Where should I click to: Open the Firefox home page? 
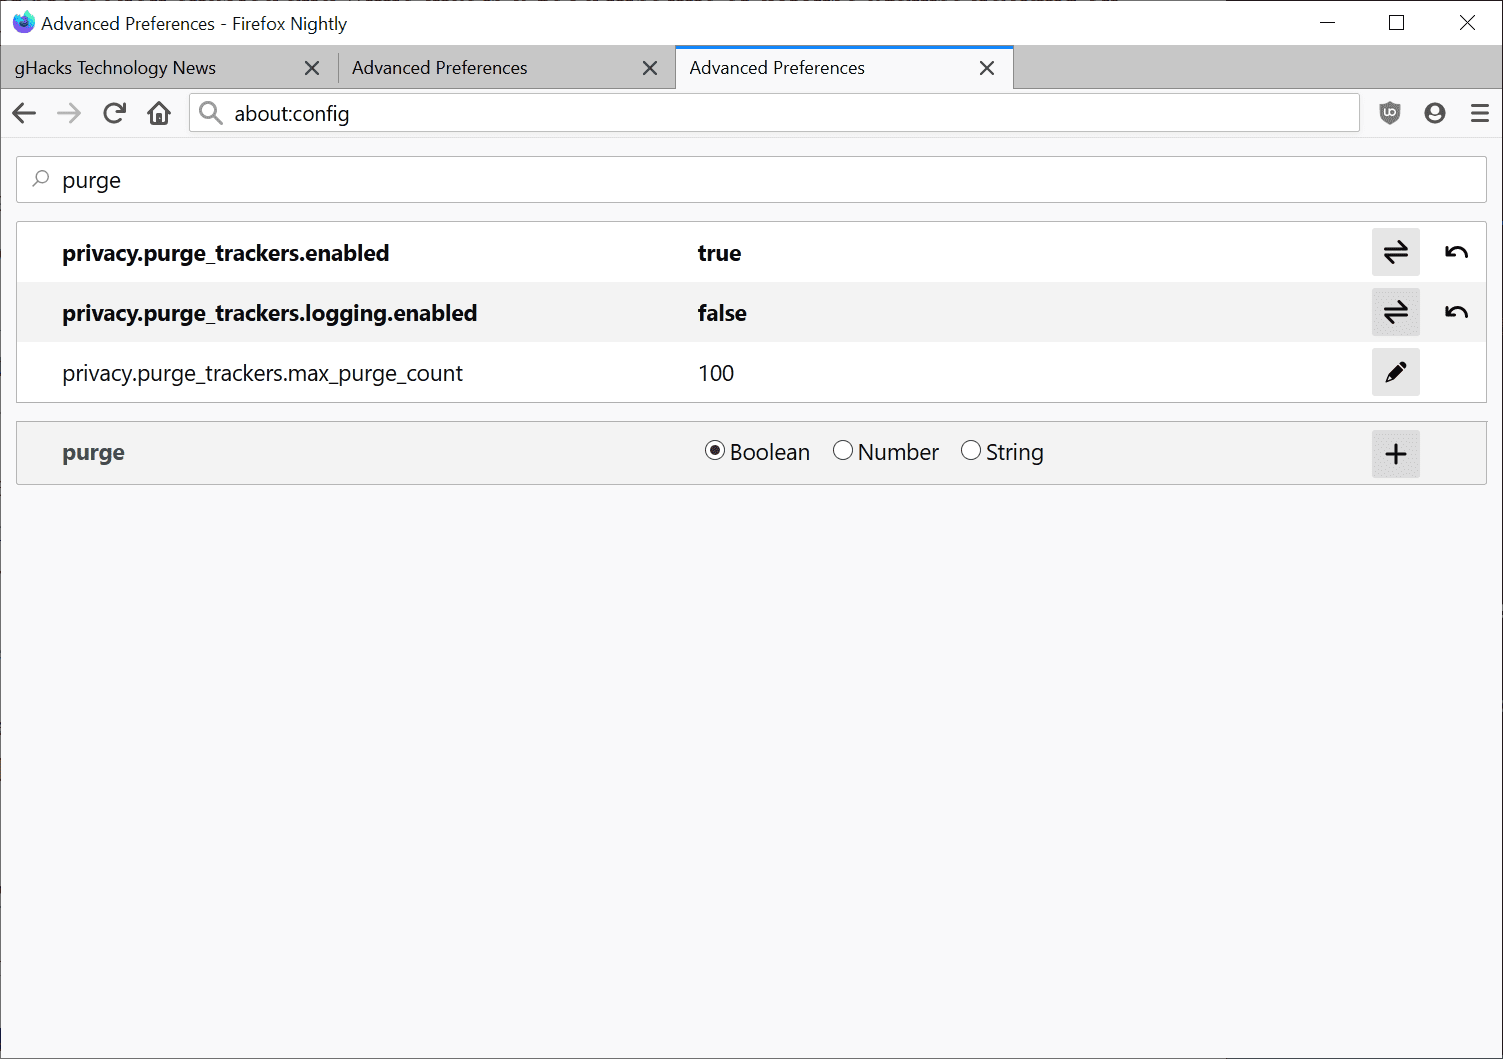(x=159, y=113)
